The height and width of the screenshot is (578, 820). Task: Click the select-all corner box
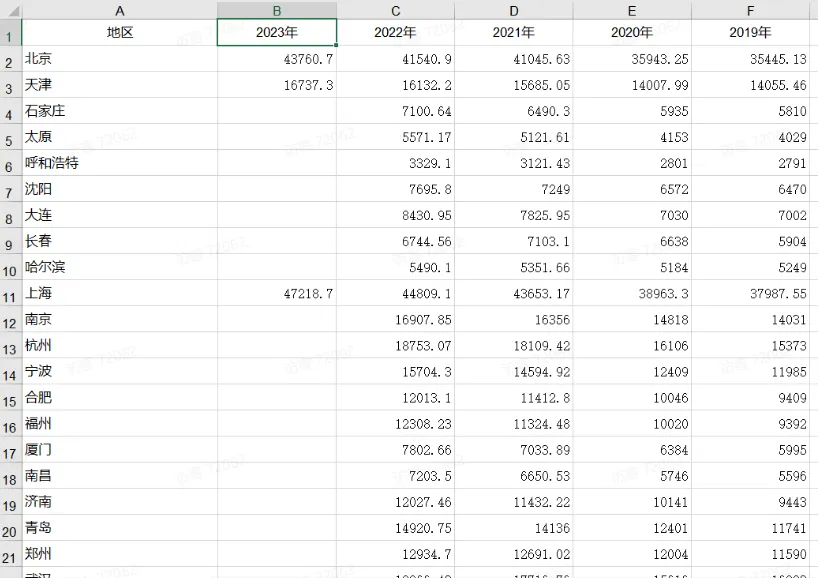[x=10, y=10]
